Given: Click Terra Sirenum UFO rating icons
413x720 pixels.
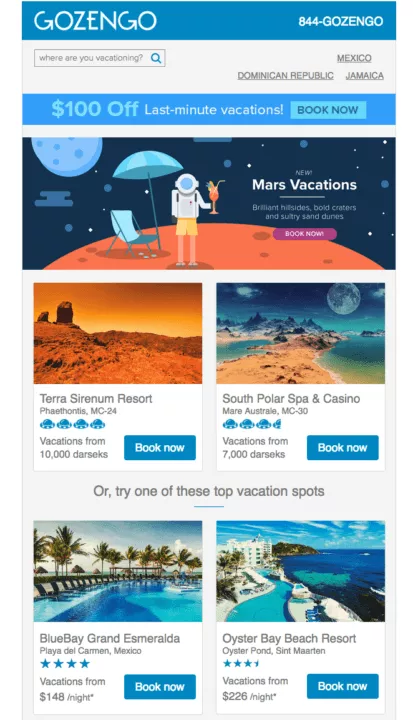Looking at the screenshot, I should tap(73, 424).
